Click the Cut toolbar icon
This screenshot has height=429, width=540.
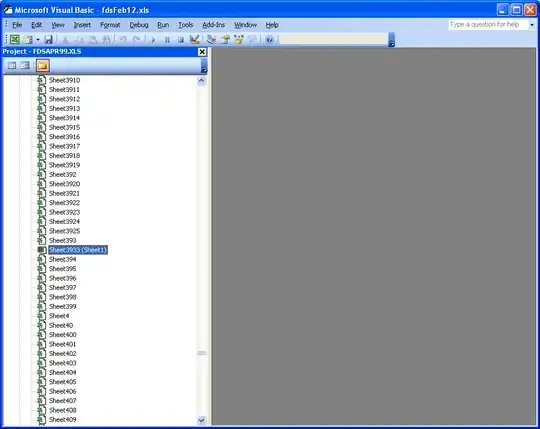click(65, 40)
